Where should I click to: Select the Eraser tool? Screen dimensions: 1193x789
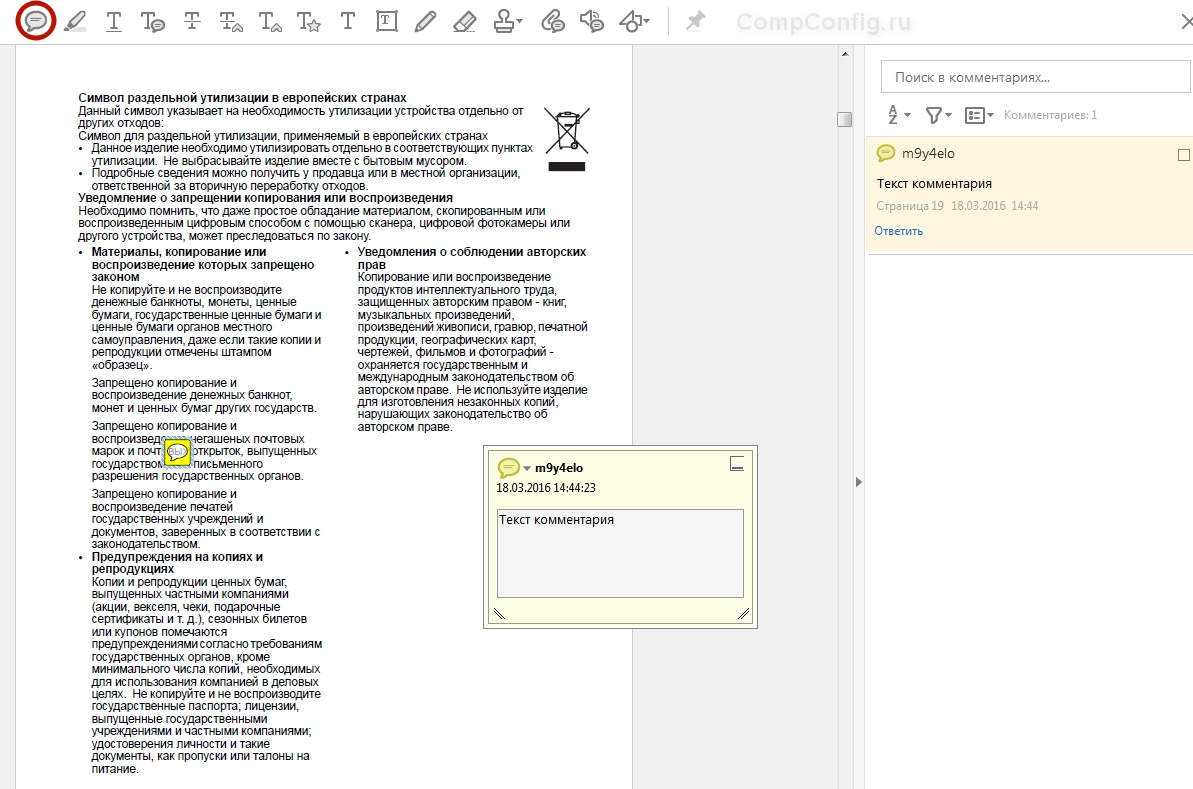point(464,21)
